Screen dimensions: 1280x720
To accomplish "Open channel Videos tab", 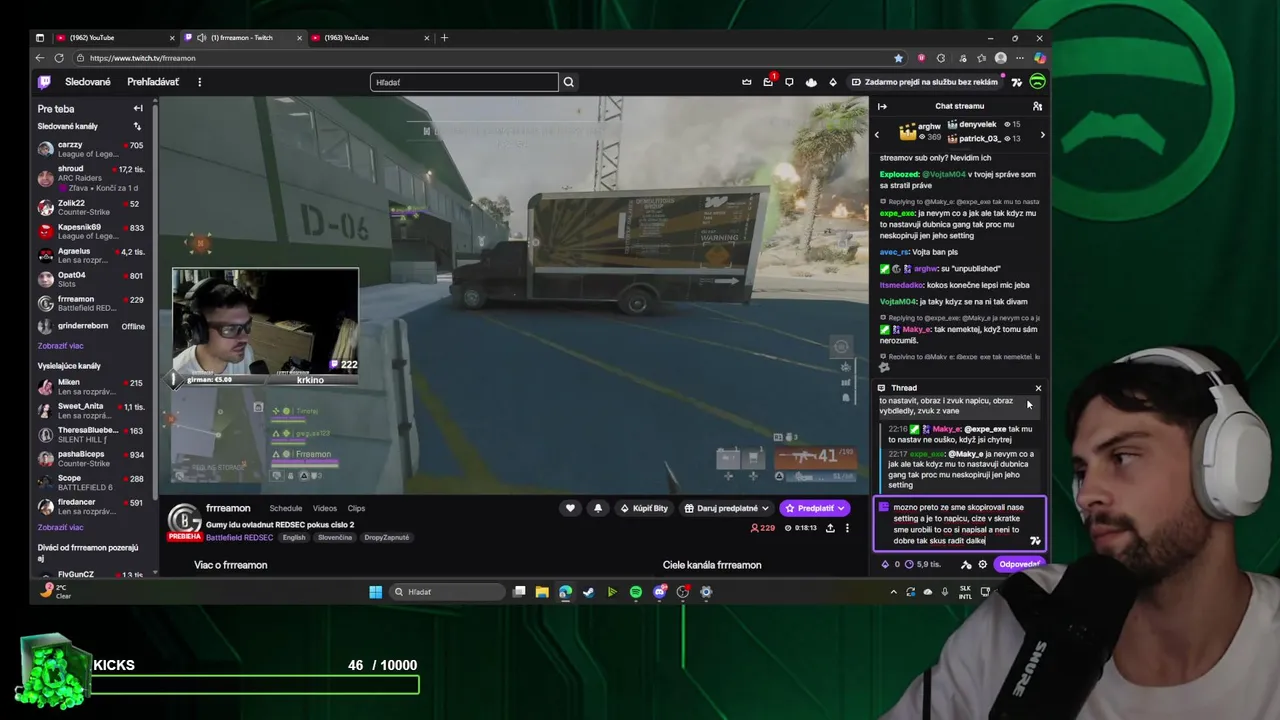I will tap(325, 508).
